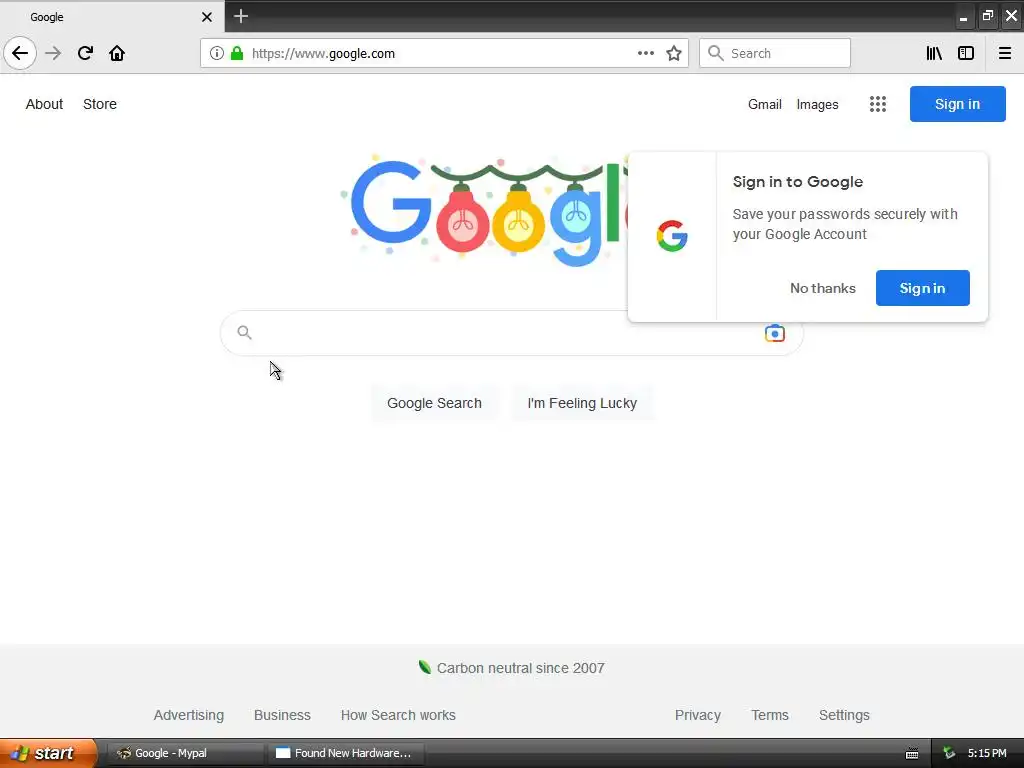This screenshot has width=1024, height=768.
Task: Click the keyboard icon in system tray
Action: point(912,754)
